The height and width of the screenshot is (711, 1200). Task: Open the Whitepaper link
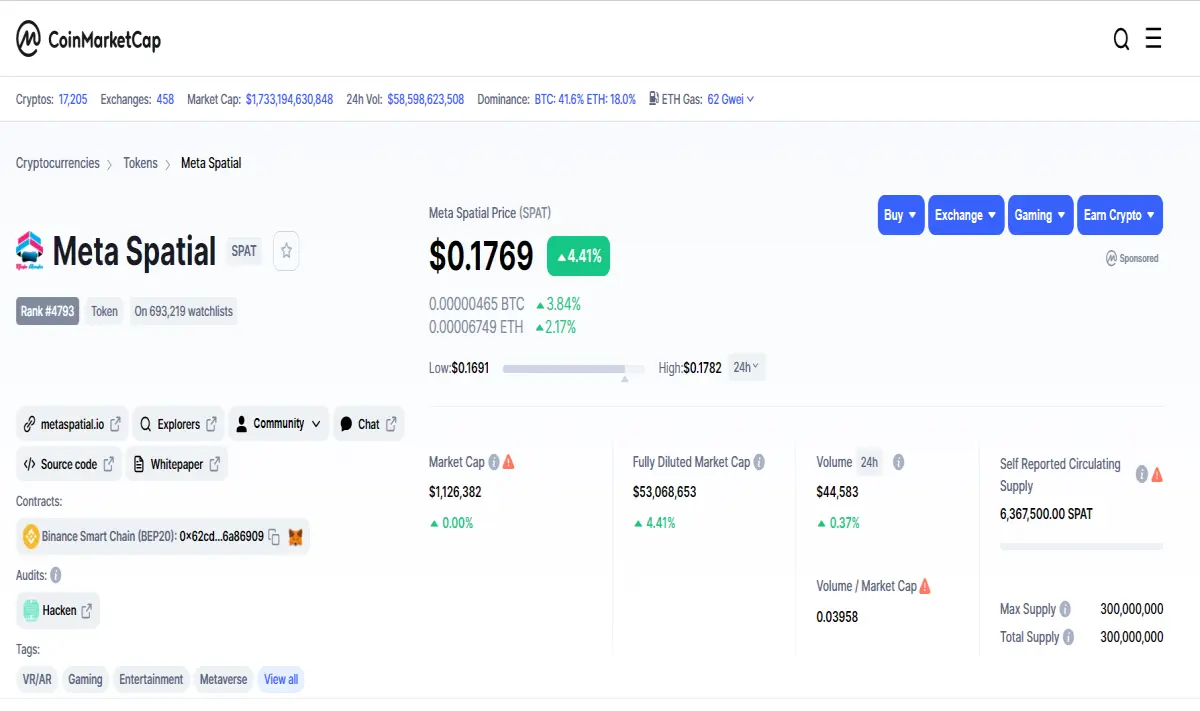pyautogui.click(x=177, y=464)
